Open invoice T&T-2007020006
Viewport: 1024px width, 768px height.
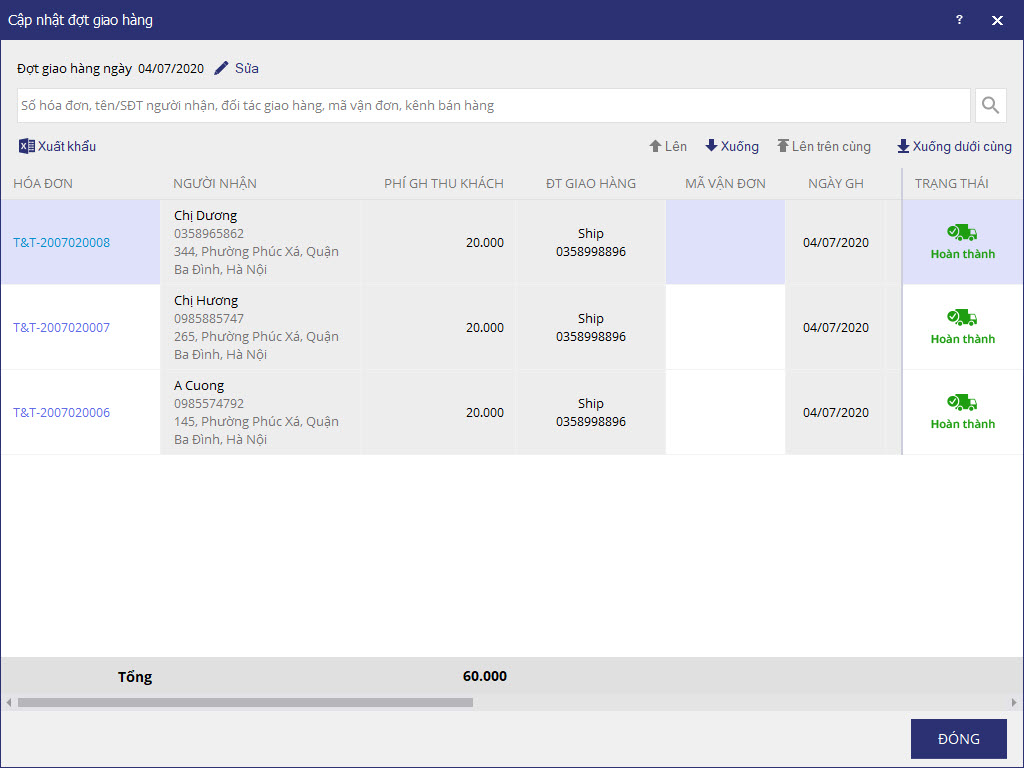coord(61,412)
